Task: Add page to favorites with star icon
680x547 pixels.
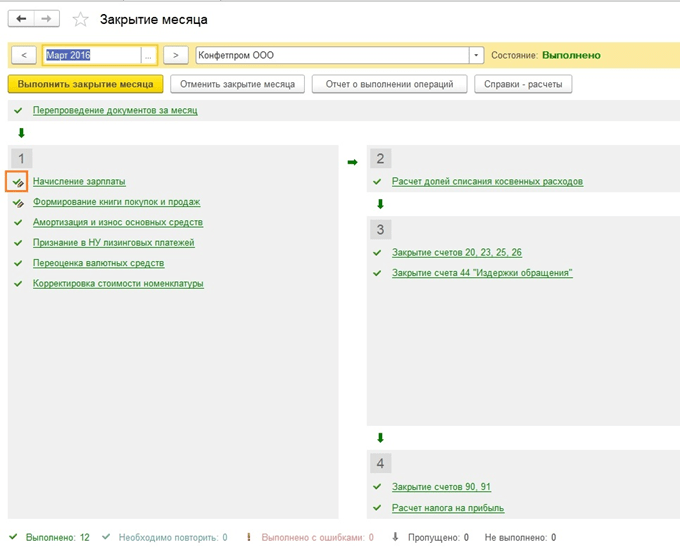Action: pyautogui.click(x=80, y=20)
